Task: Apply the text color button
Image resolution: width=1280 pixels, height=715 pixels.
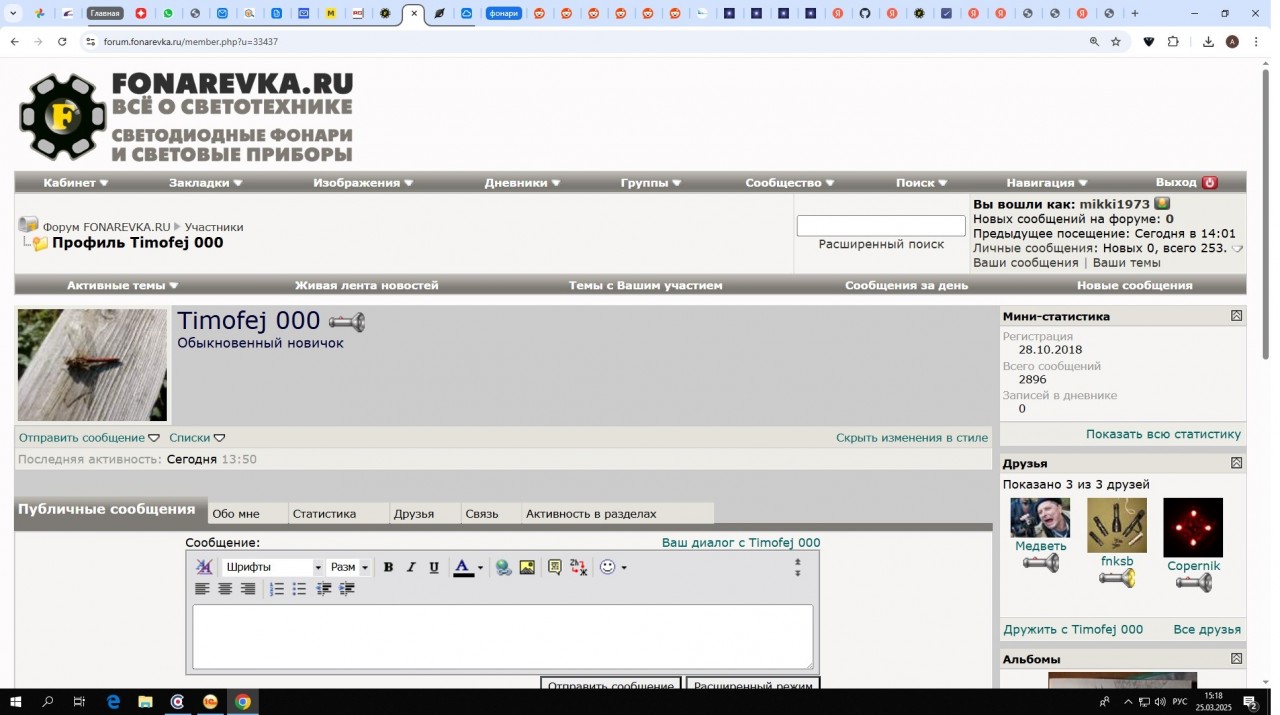Action: (x=463, y=567)
